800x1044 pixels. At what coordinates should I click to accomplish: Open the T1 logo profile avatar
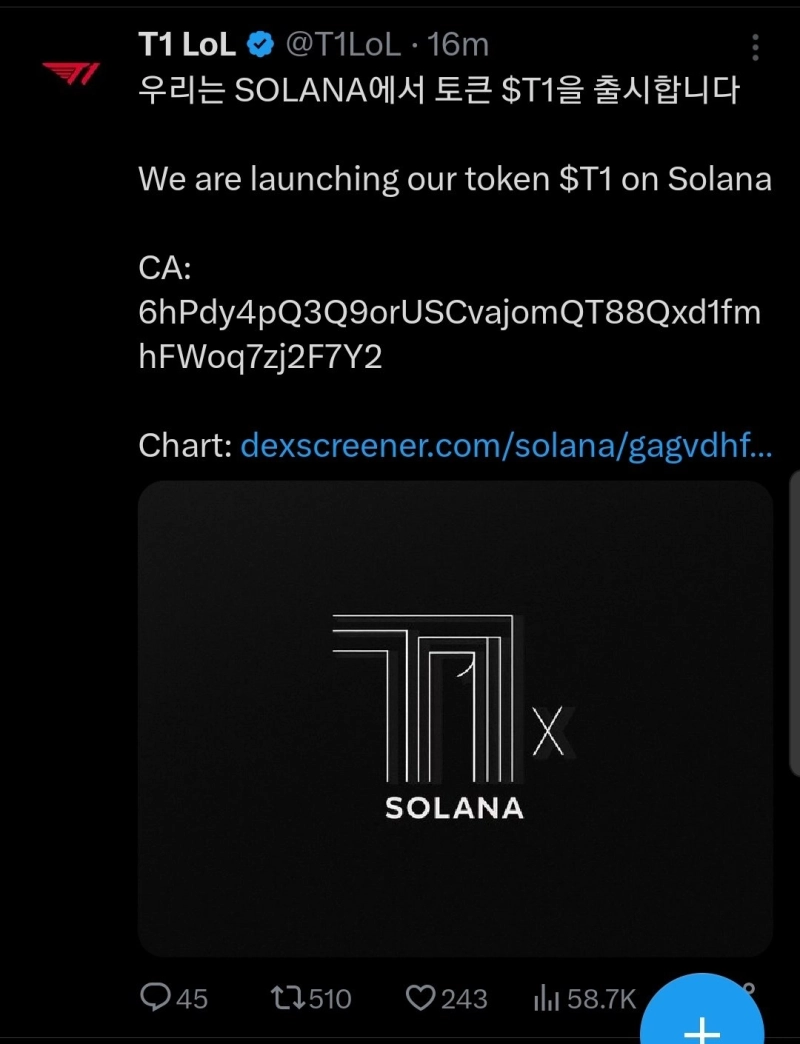coord(70,73)
